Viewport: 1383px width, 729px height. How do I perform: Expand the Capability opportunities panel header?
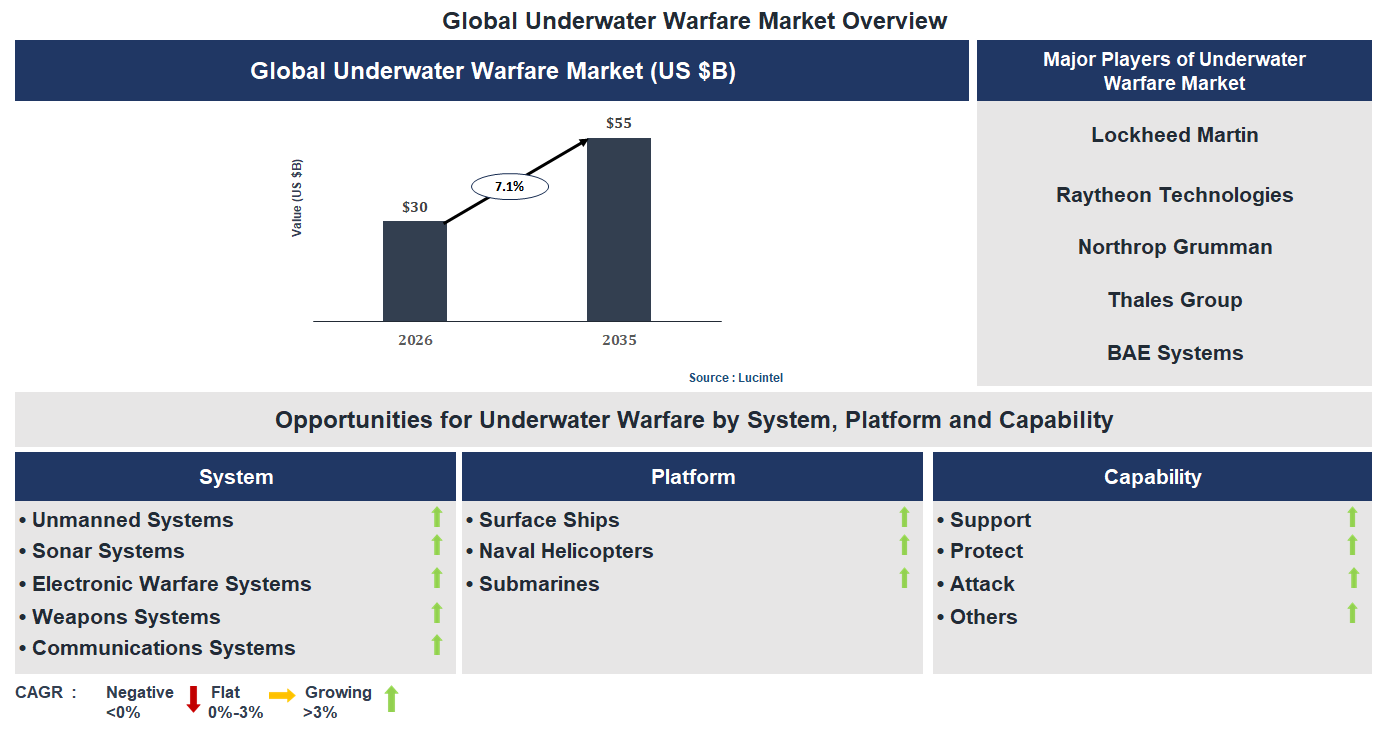pos(1152,476)
